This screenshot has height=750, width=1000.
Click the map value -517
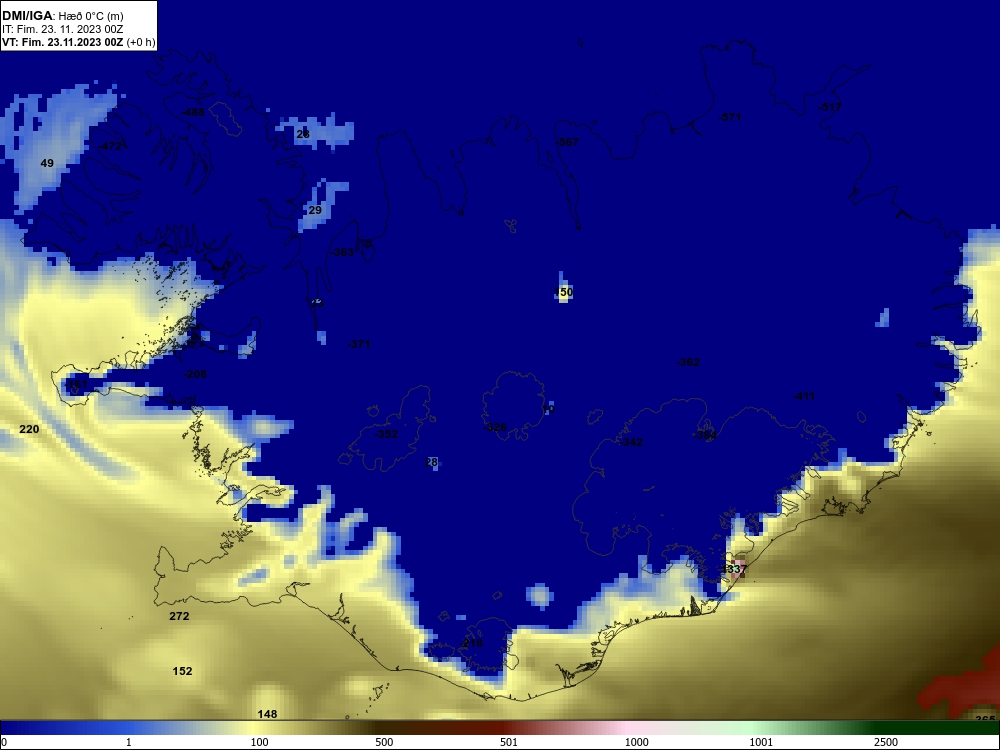point(830,107)
